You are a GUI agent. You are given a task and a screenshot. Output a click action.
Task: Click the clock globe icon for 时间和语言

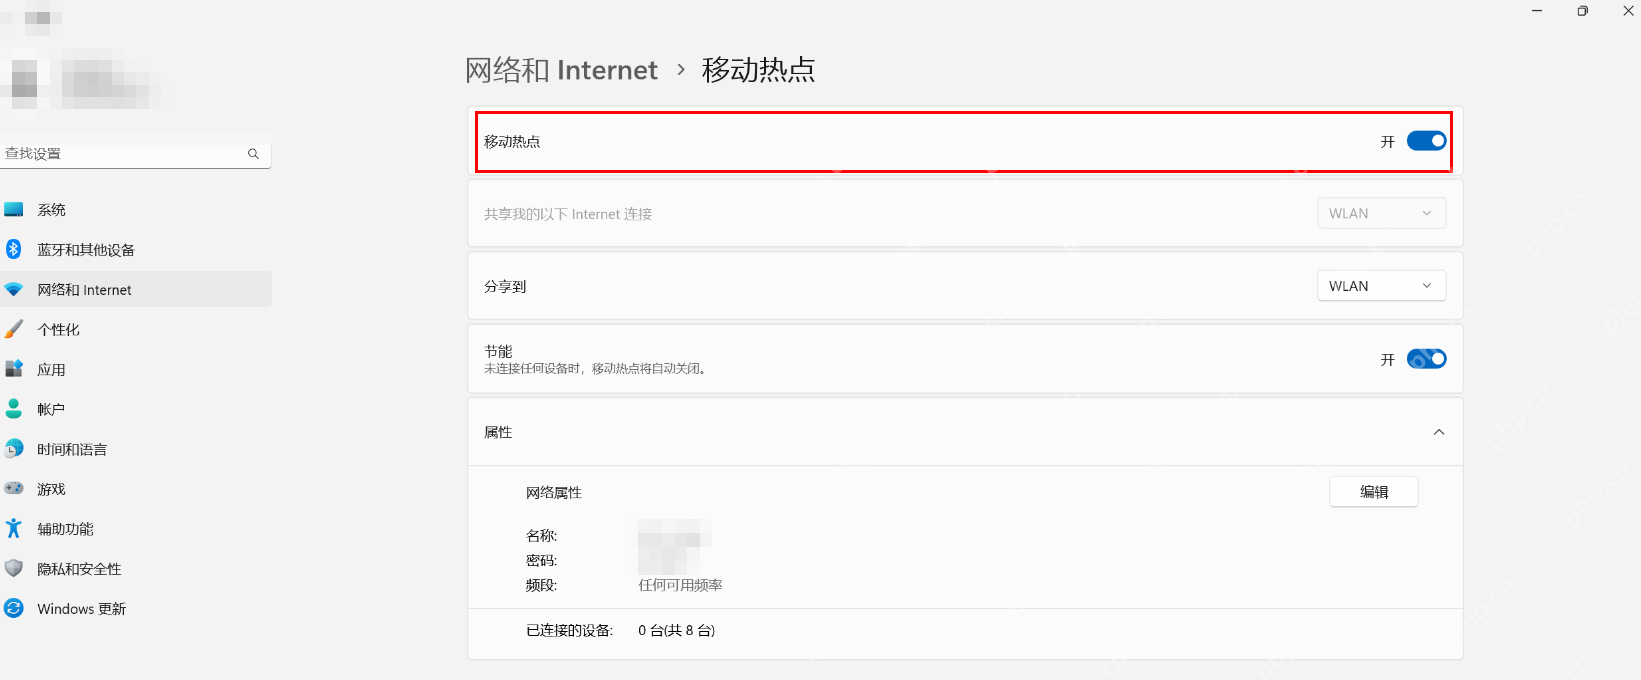14,449
